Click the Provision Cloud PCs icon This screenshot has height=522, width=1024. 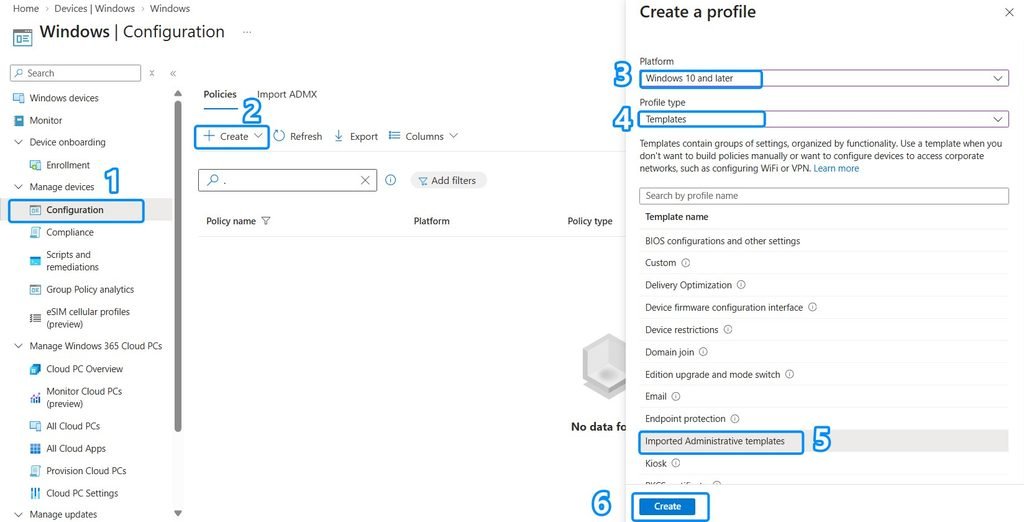pos(35,471)
